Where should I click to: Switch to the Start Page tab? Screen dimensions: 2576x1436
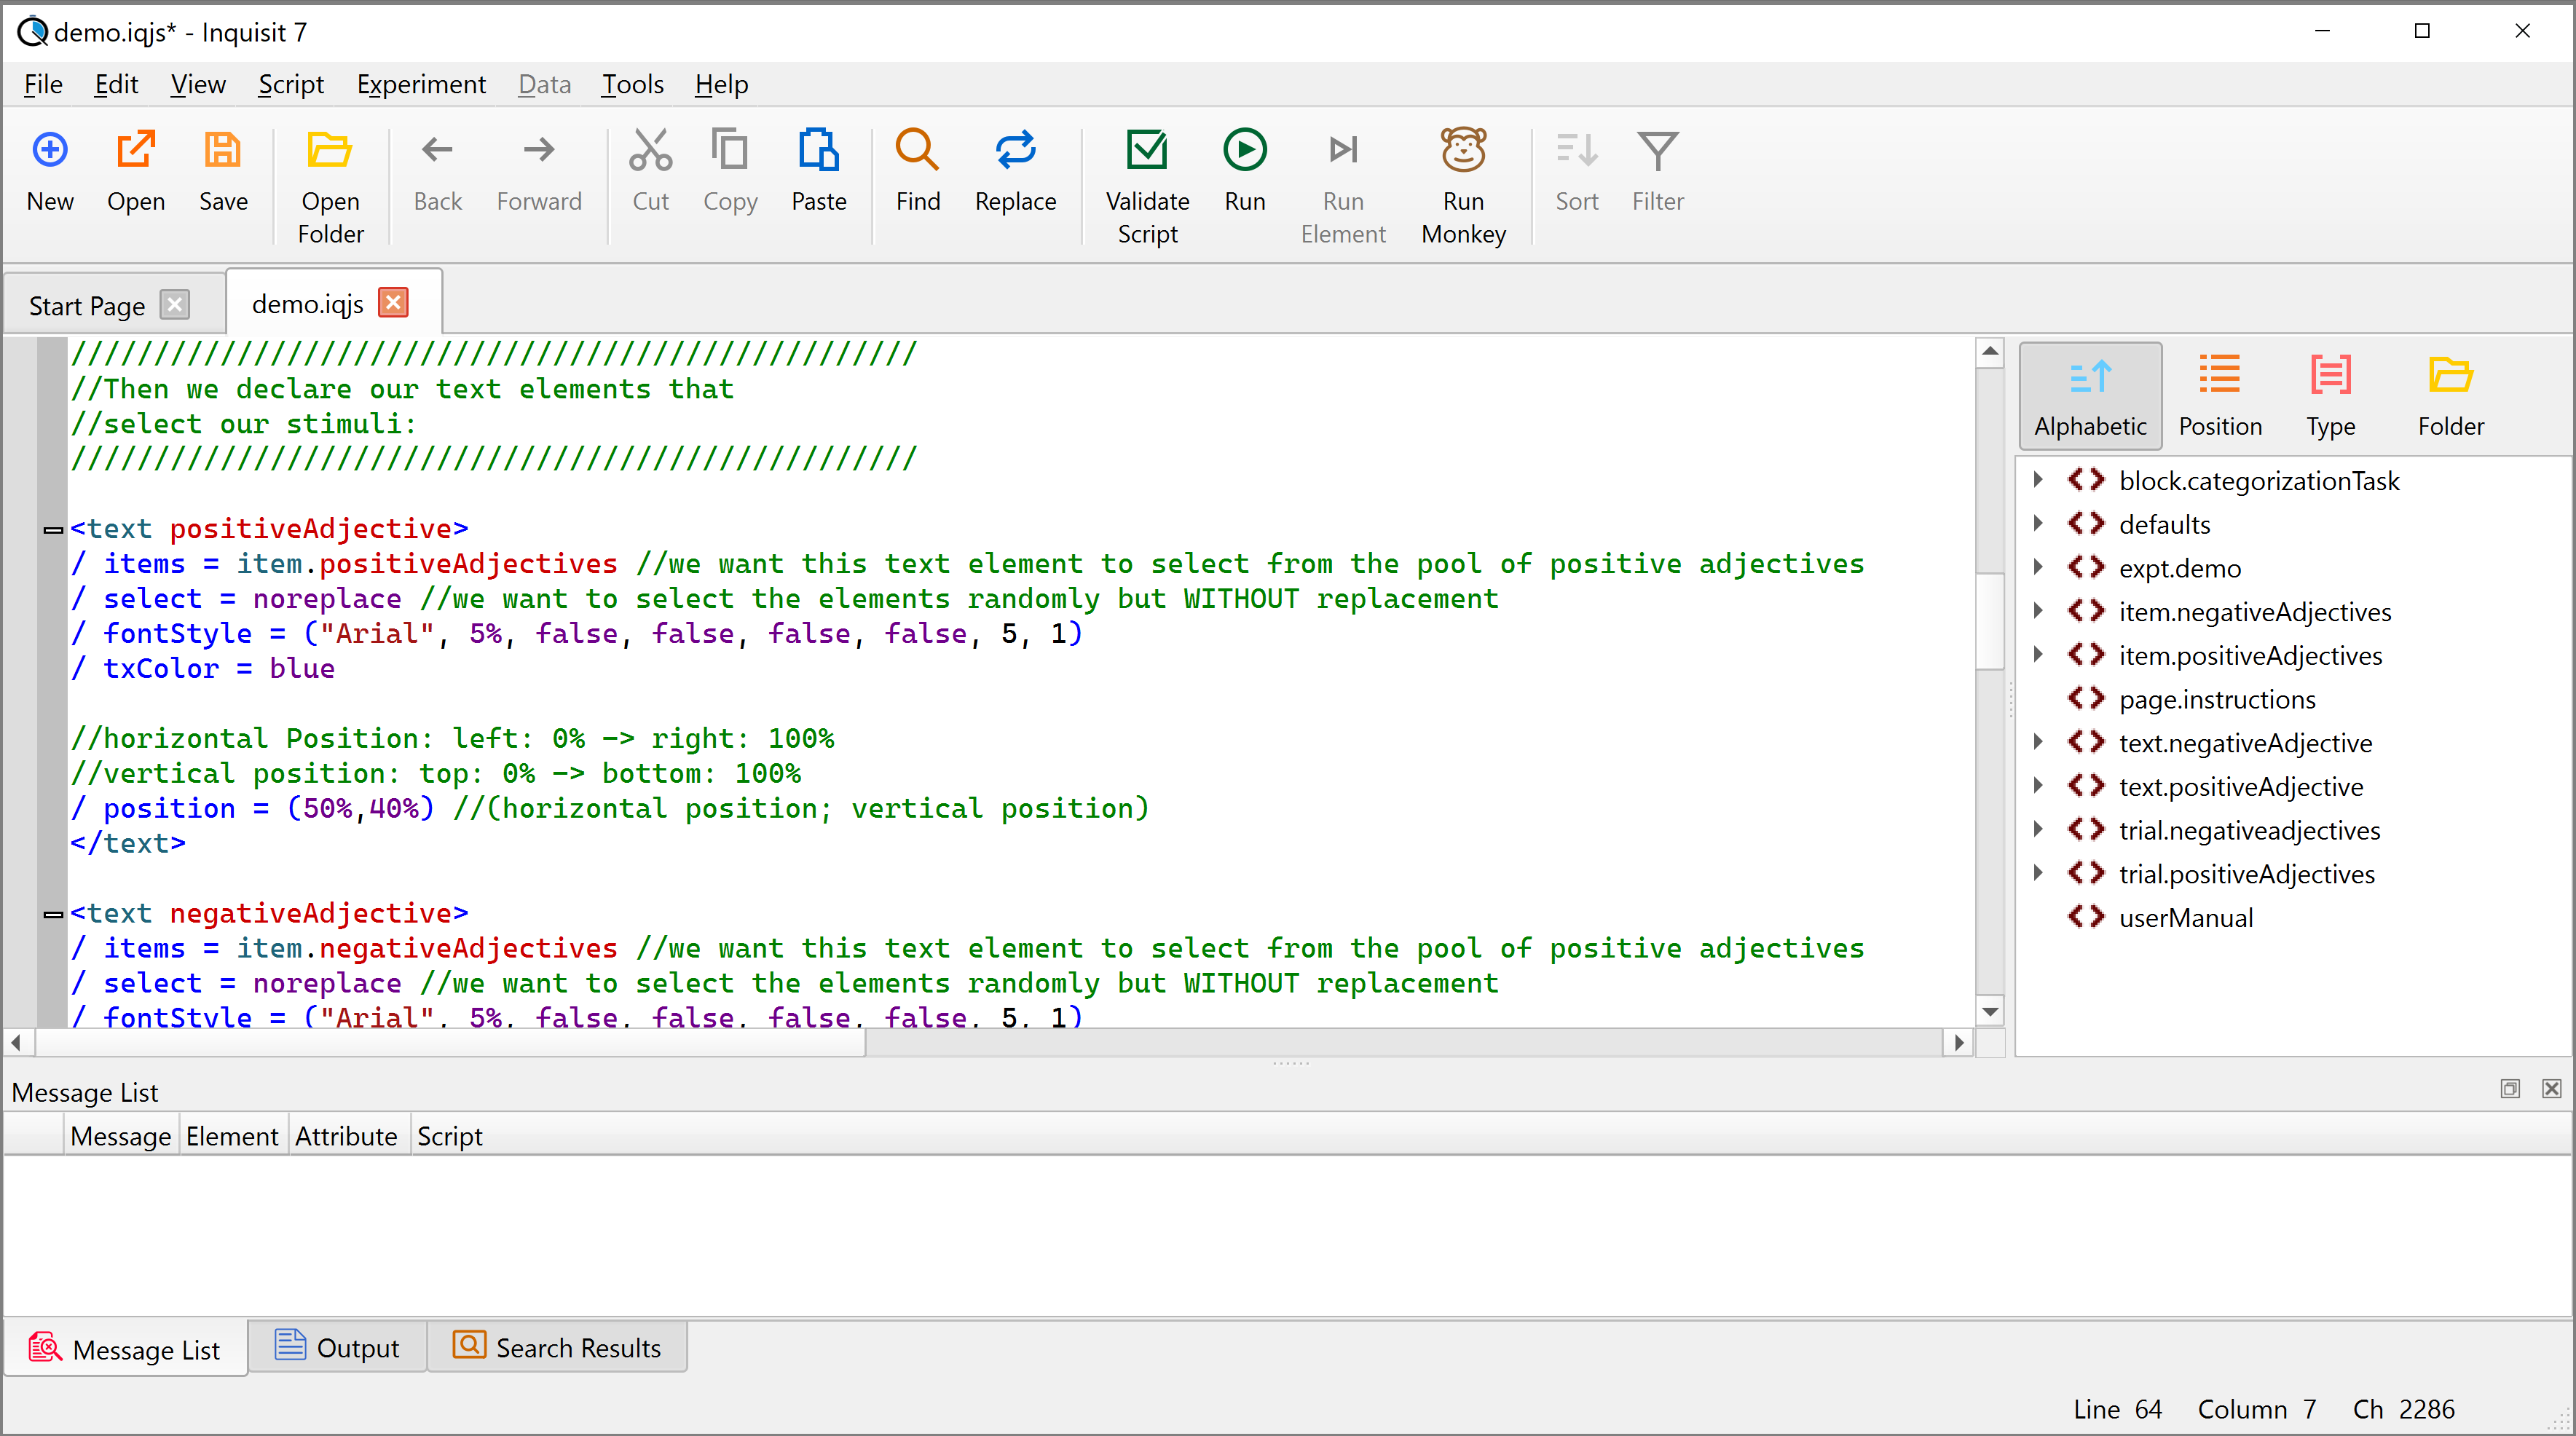(88, 301)
